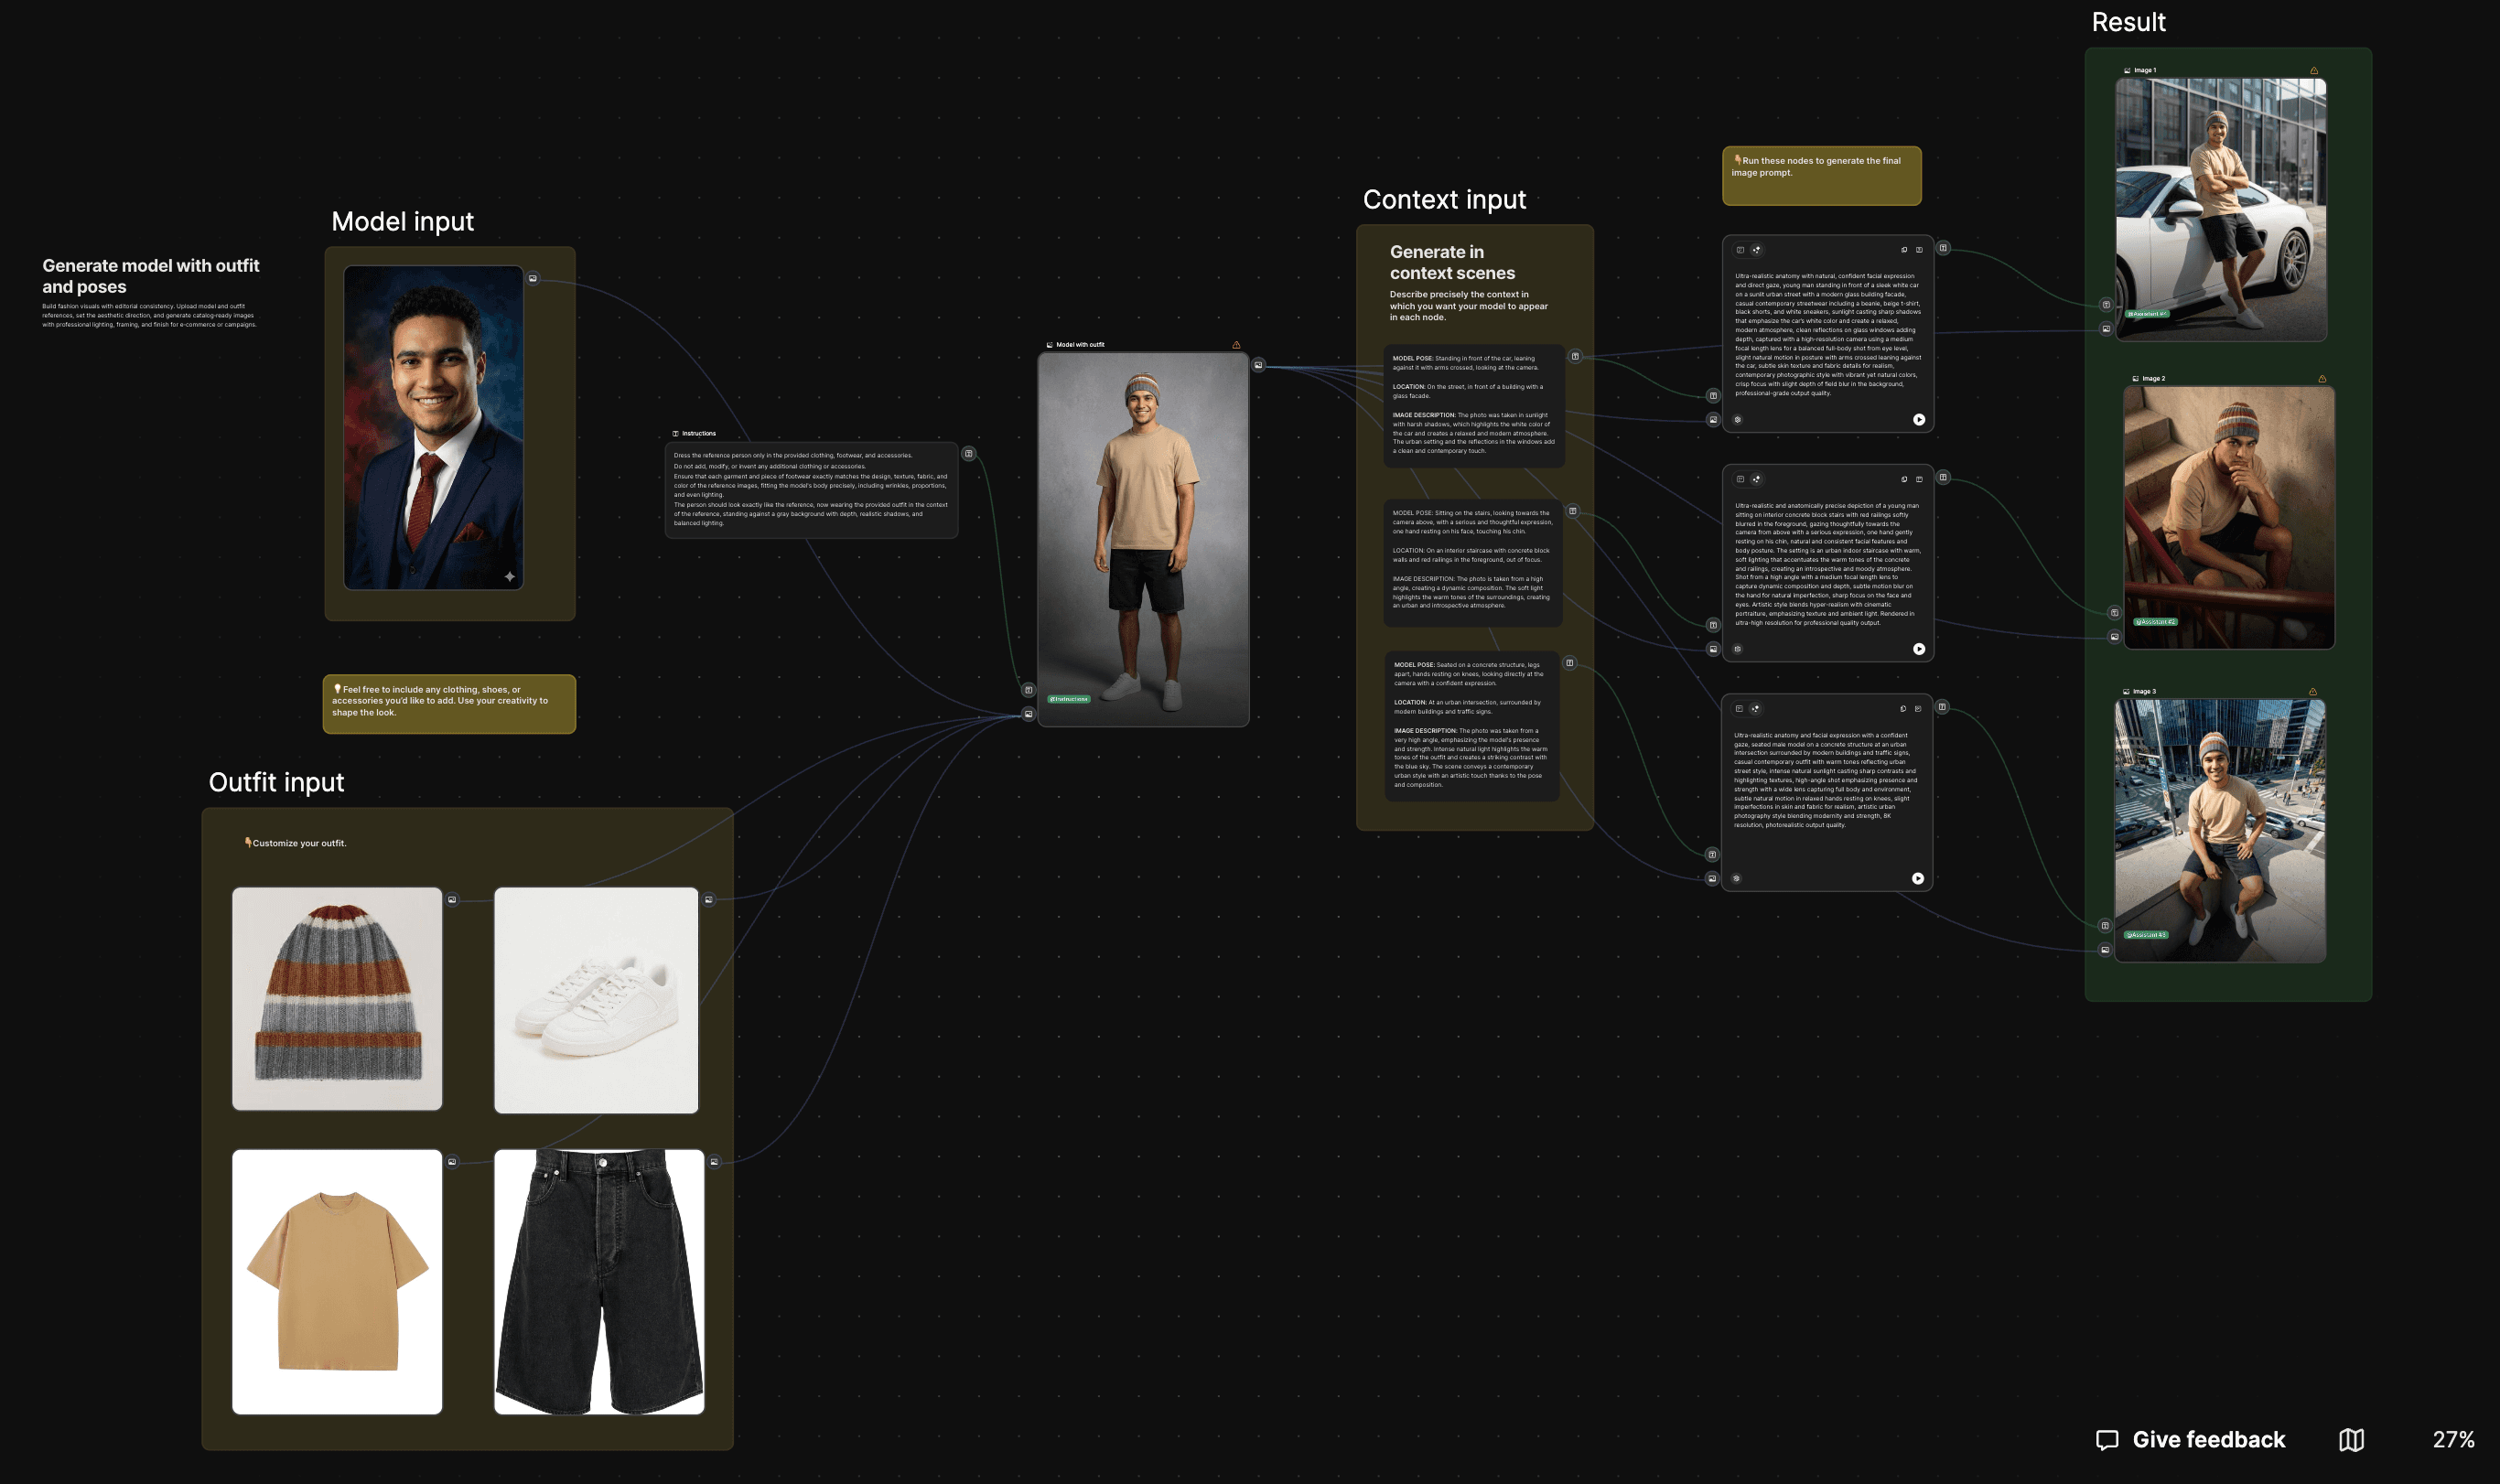This screenshot has height=1484, width=2500.
Task: Expand the first prompt node to full view
Action: [x=1920, y=250]
